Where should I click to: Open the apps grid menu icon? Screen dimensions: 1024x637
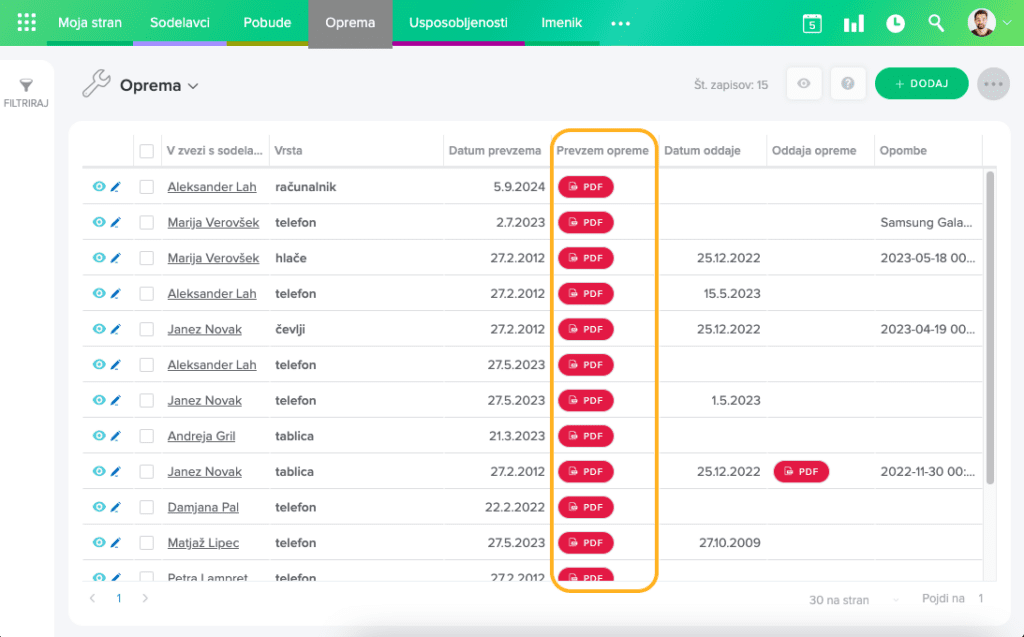[x=27, y=23]
